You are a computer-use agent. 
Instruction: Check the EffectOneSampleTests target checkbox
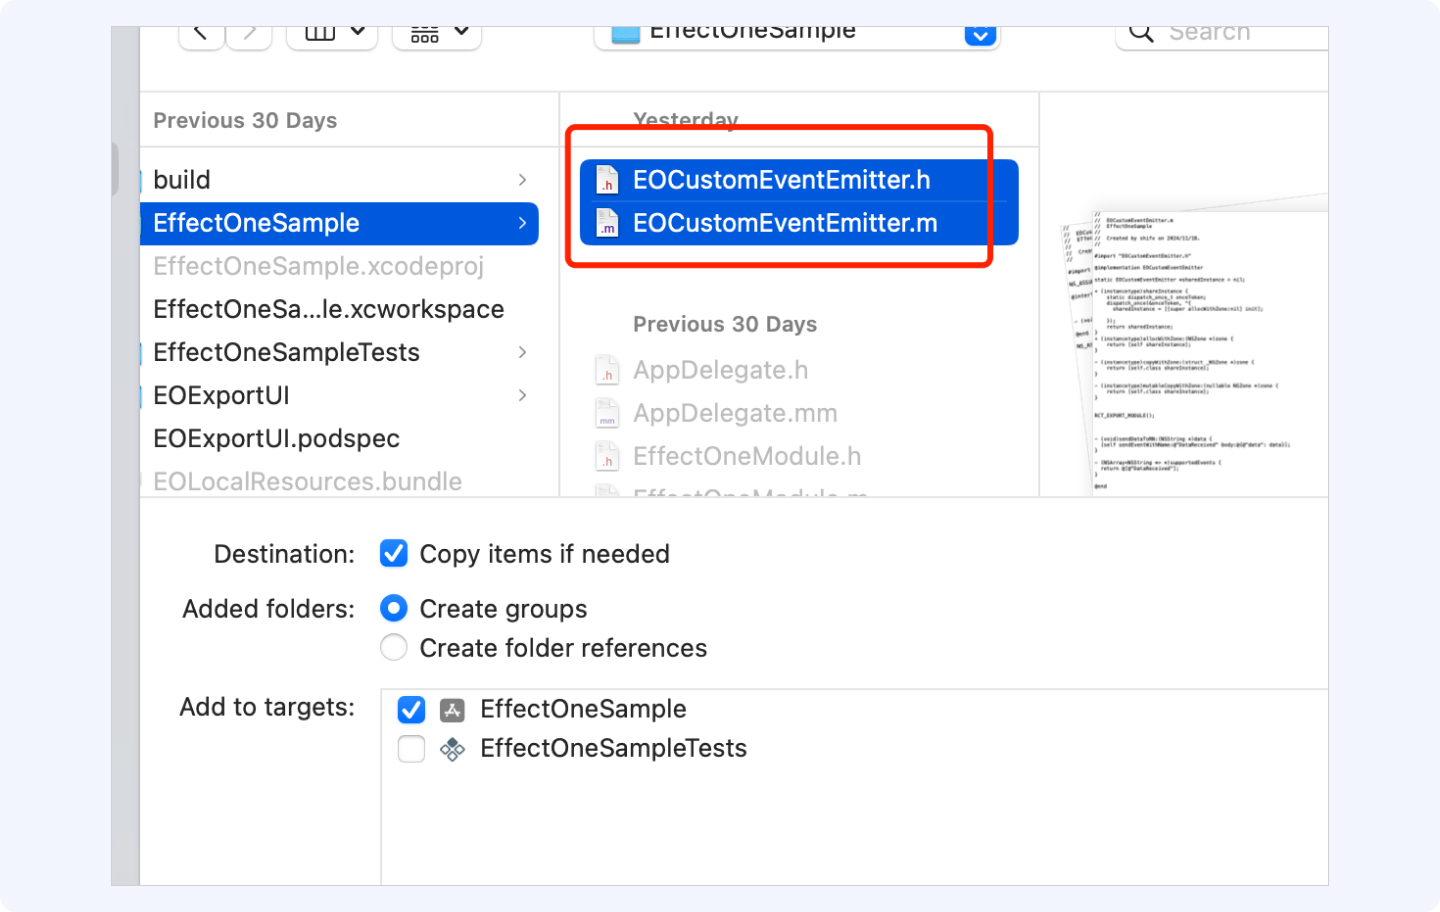point(411,748)
